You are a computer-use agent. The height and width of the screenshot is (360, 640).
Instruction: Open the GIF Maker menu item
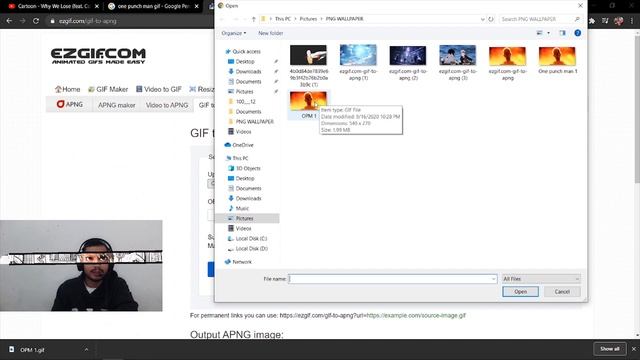pyautogui.click(x=108, y=89)
